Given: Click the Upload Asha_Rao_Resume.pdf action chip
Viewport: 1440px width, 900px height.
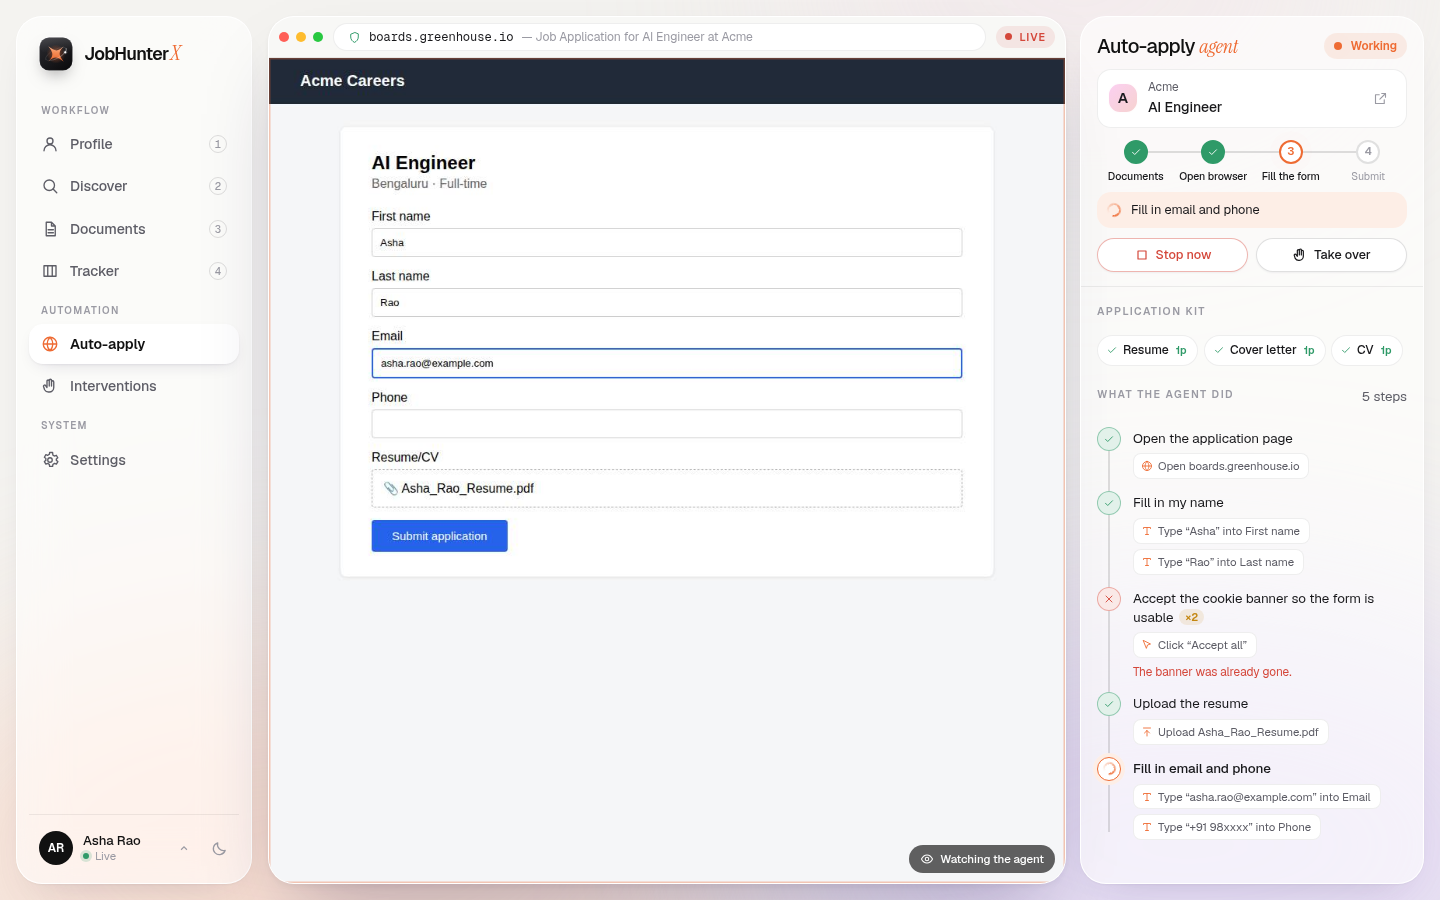Looking at the screenshot, I should point(1230,732).
